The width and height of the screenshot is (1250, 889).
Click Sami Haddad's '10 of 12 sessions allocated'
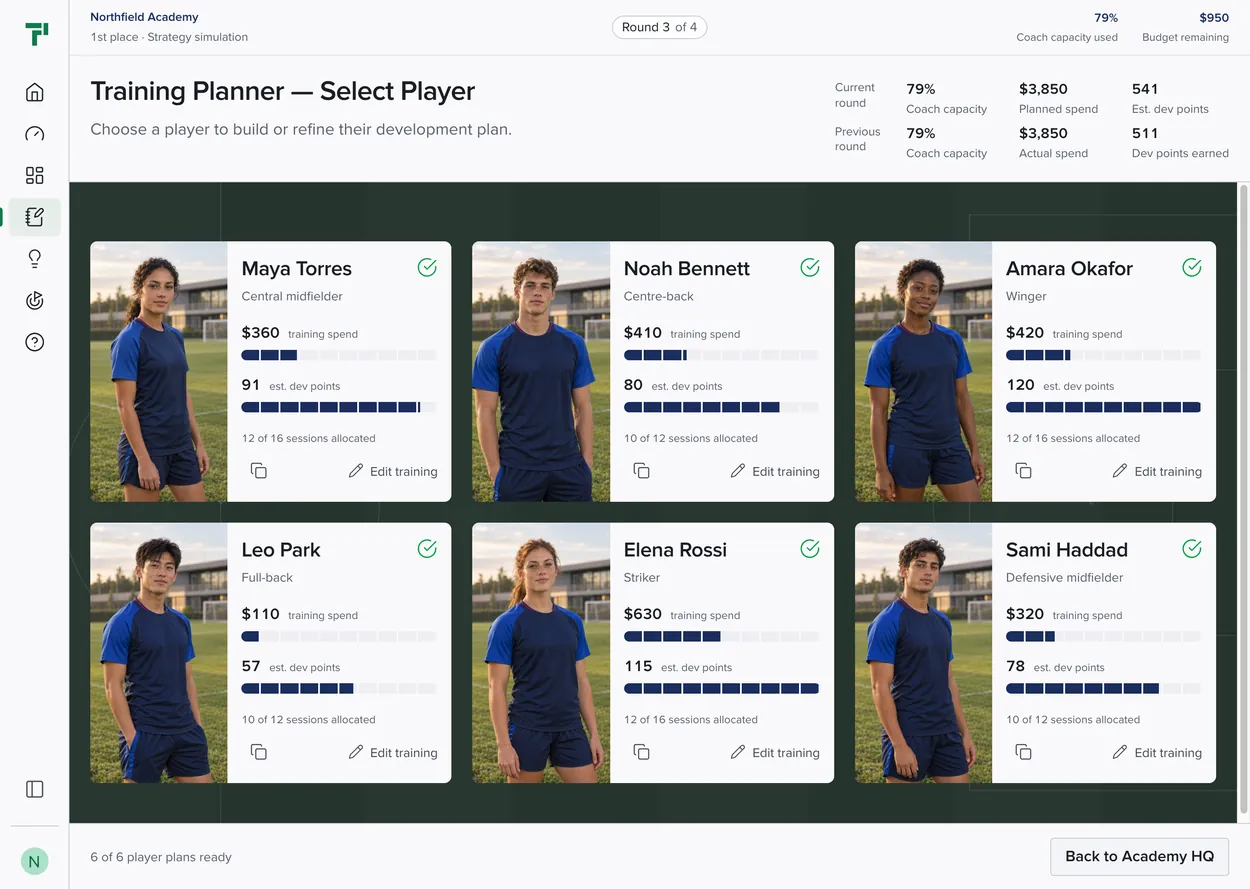pyautogui.click(x=1073, y=719)
